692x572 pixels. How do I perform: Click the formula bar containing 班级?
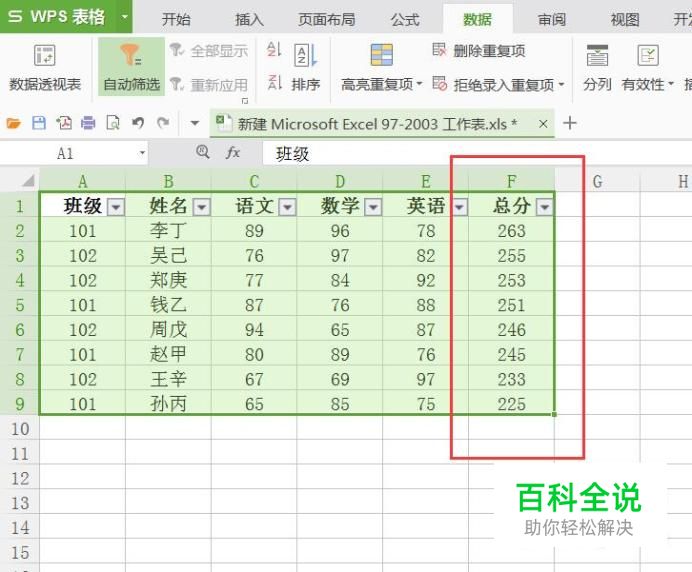pyautogui.click(x=477, y=154)
